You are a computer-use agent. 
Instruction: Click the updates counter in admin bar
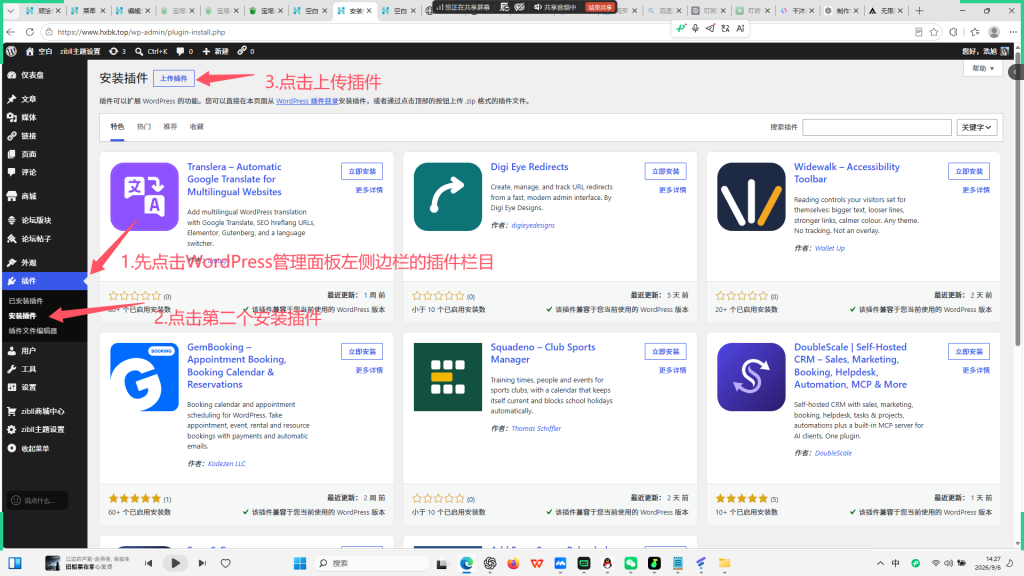118,51
